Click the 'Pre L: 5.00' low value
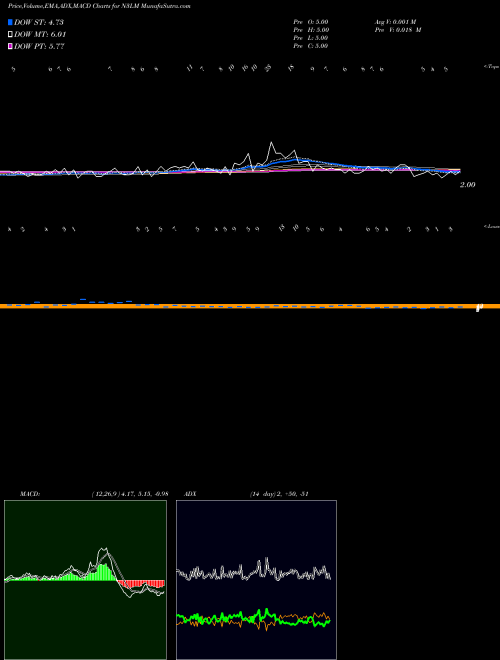The width and height of the screenshot is (500, 660). click(x=311, y=38)
